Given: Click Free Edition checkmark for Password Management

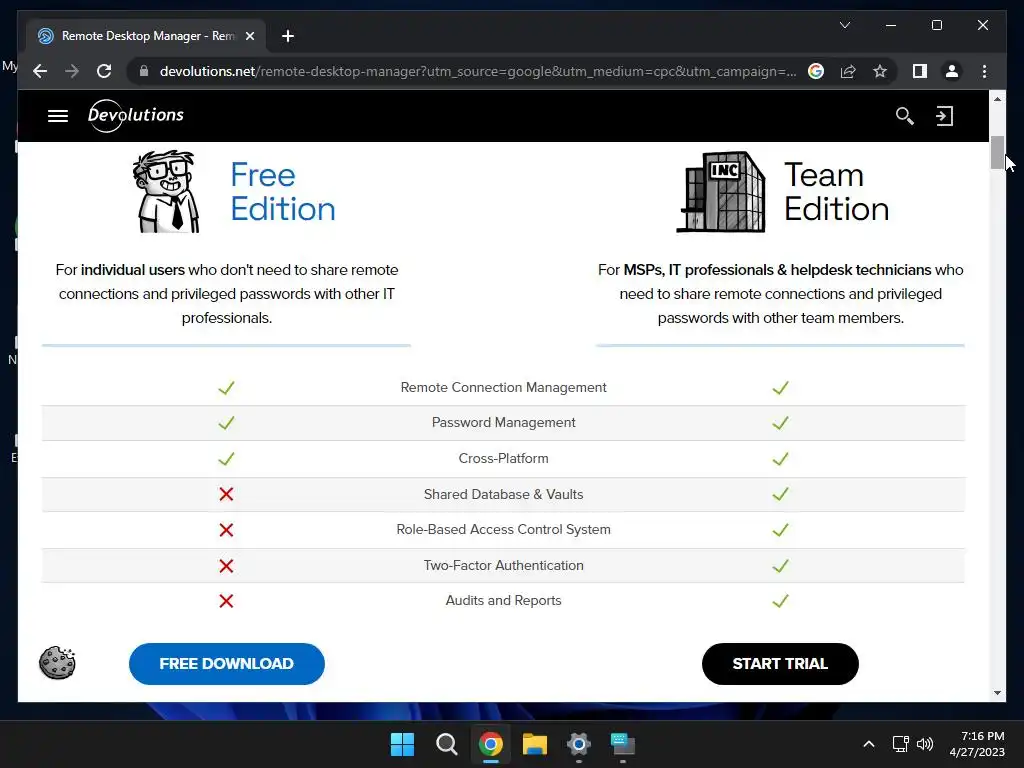Looking at the screenshot, I should pyautogui.click(x=226, y=423).
